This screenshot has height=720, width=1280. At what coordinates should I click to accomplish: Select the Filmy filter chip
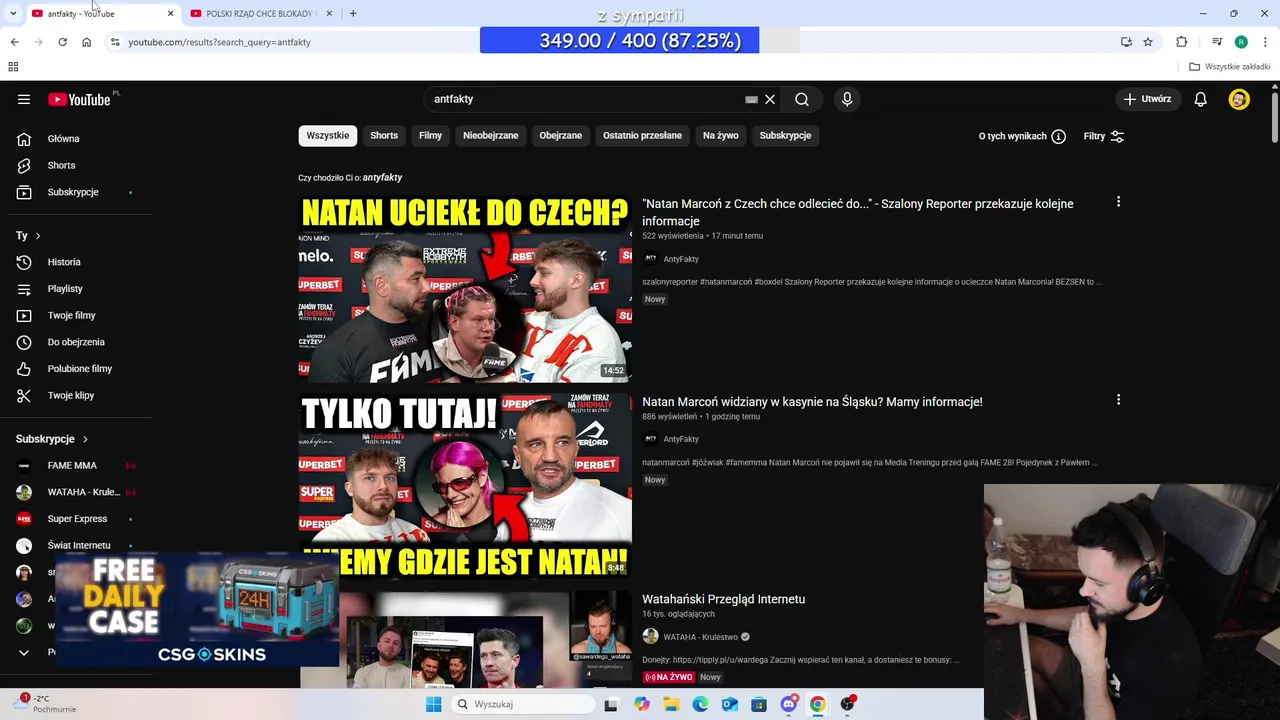click(x=431, y=135)
